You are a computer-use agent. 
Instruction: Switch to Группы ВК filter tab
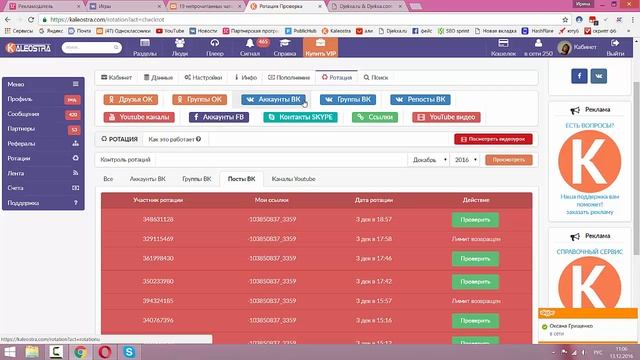pos(197,179)
